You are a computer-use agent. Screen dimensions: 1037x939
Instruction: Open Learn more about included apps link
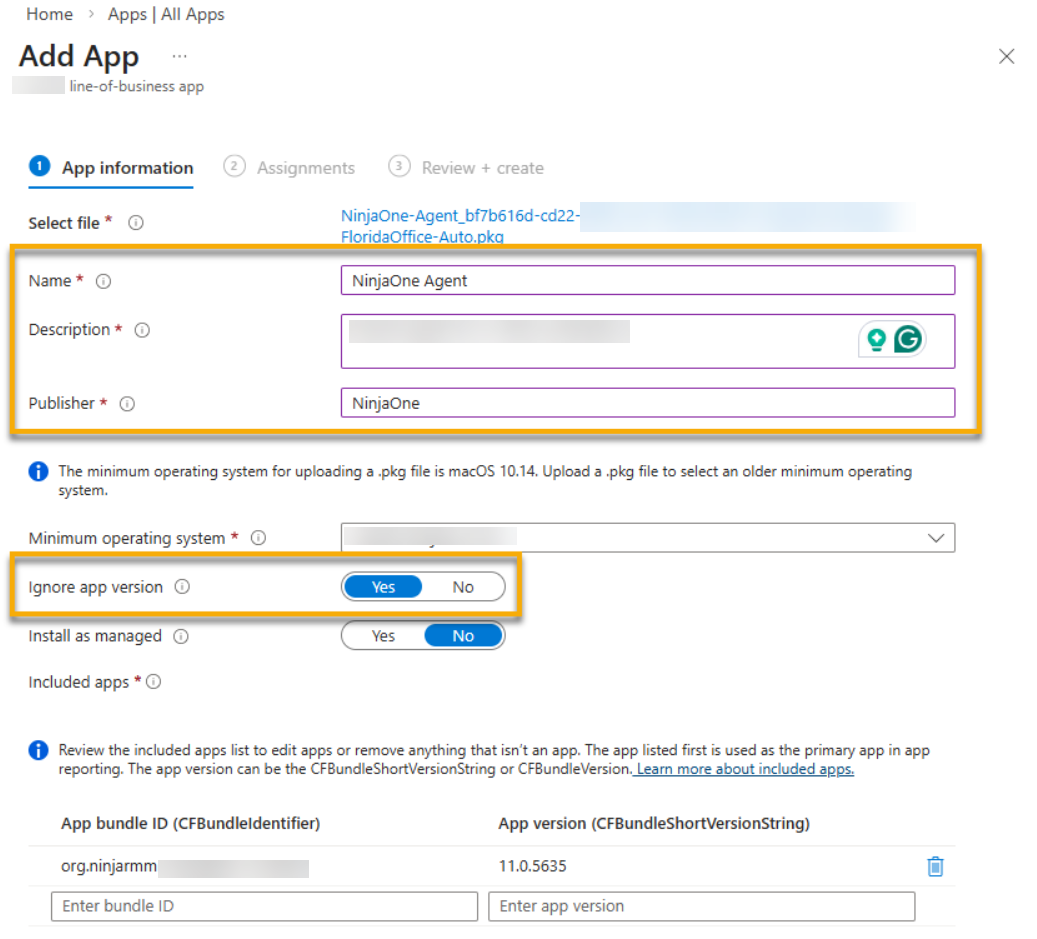pos(745,769)
